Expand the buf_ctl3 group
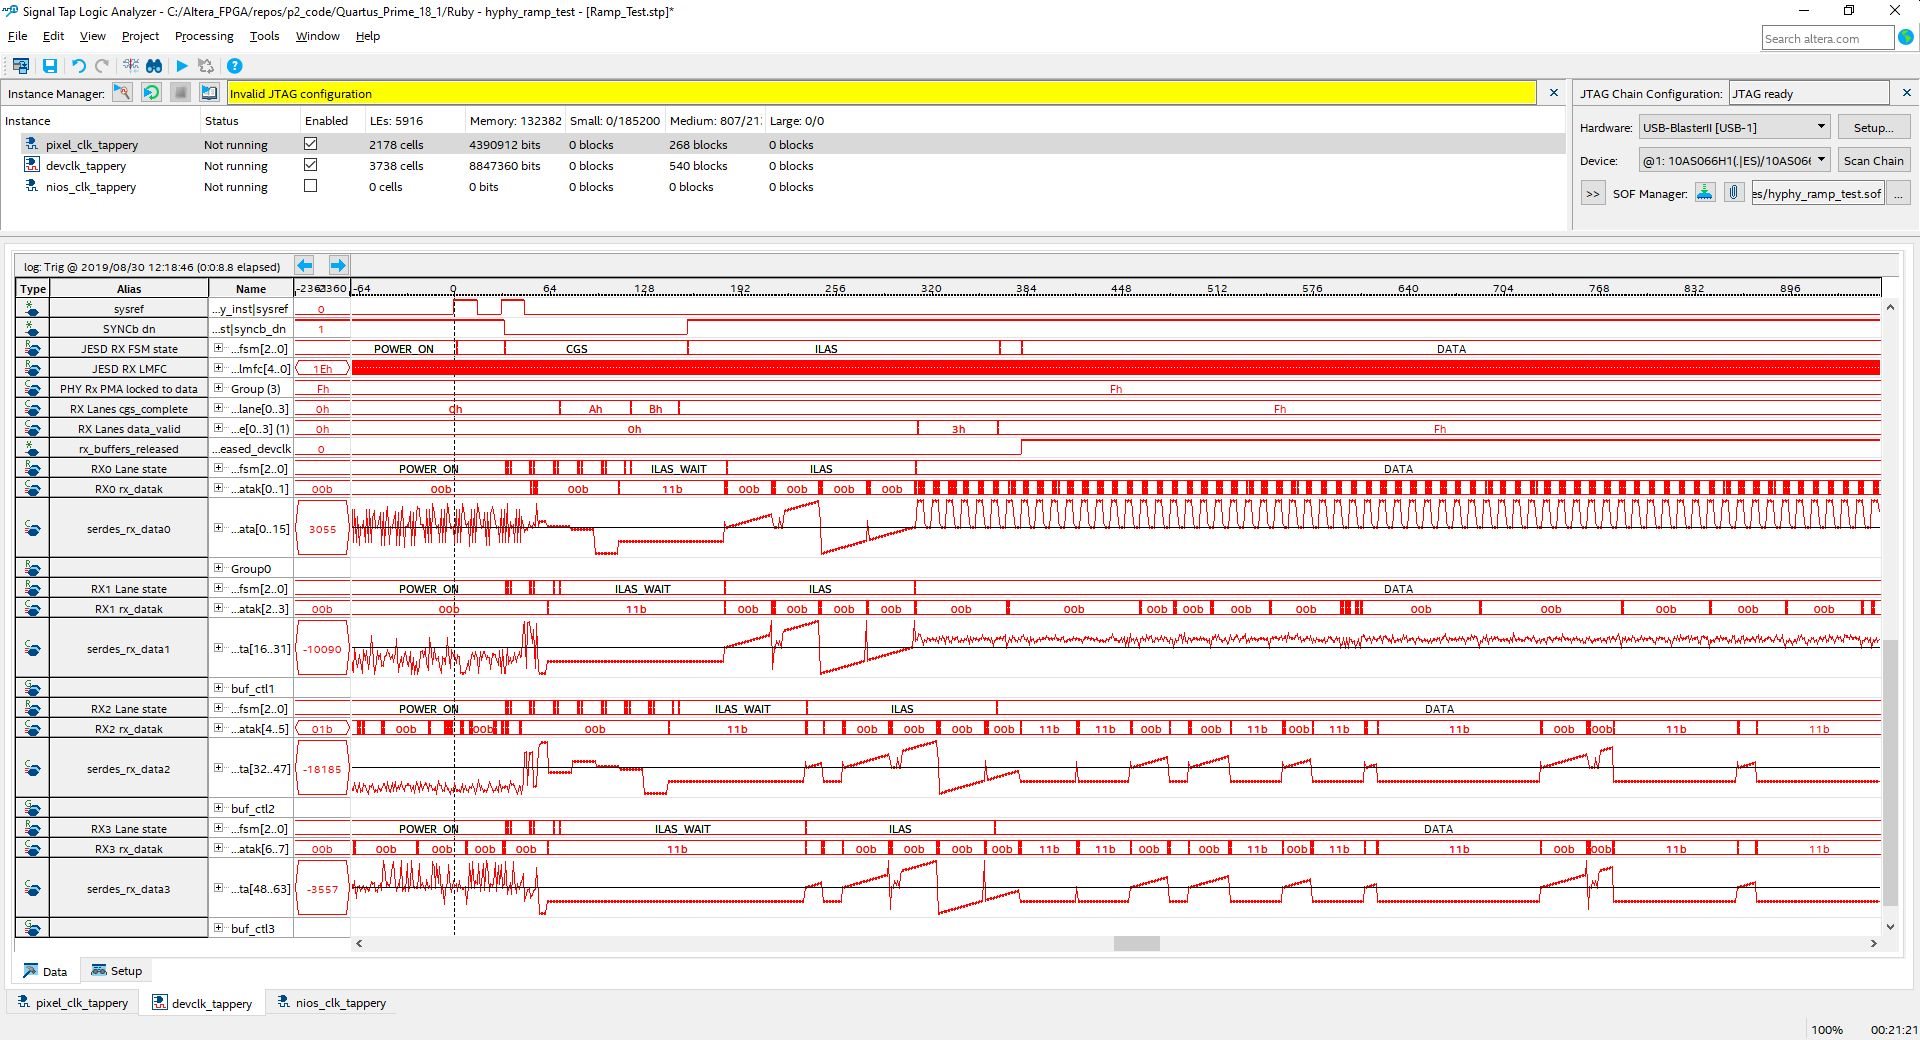This screenshot has width=1920, height=1040. tap(218, 928)
